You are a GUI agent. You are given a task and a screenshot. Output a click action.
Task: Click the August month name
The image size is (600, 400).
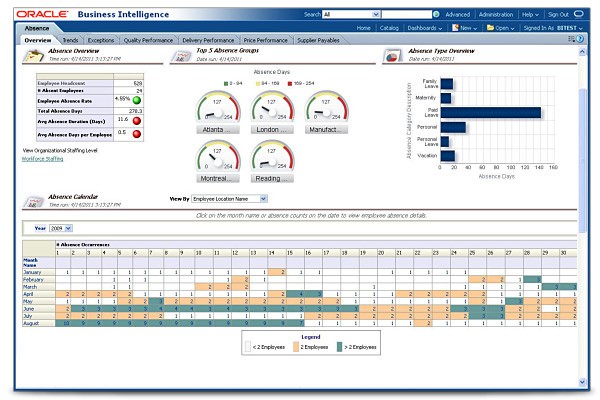coord(31,323)
